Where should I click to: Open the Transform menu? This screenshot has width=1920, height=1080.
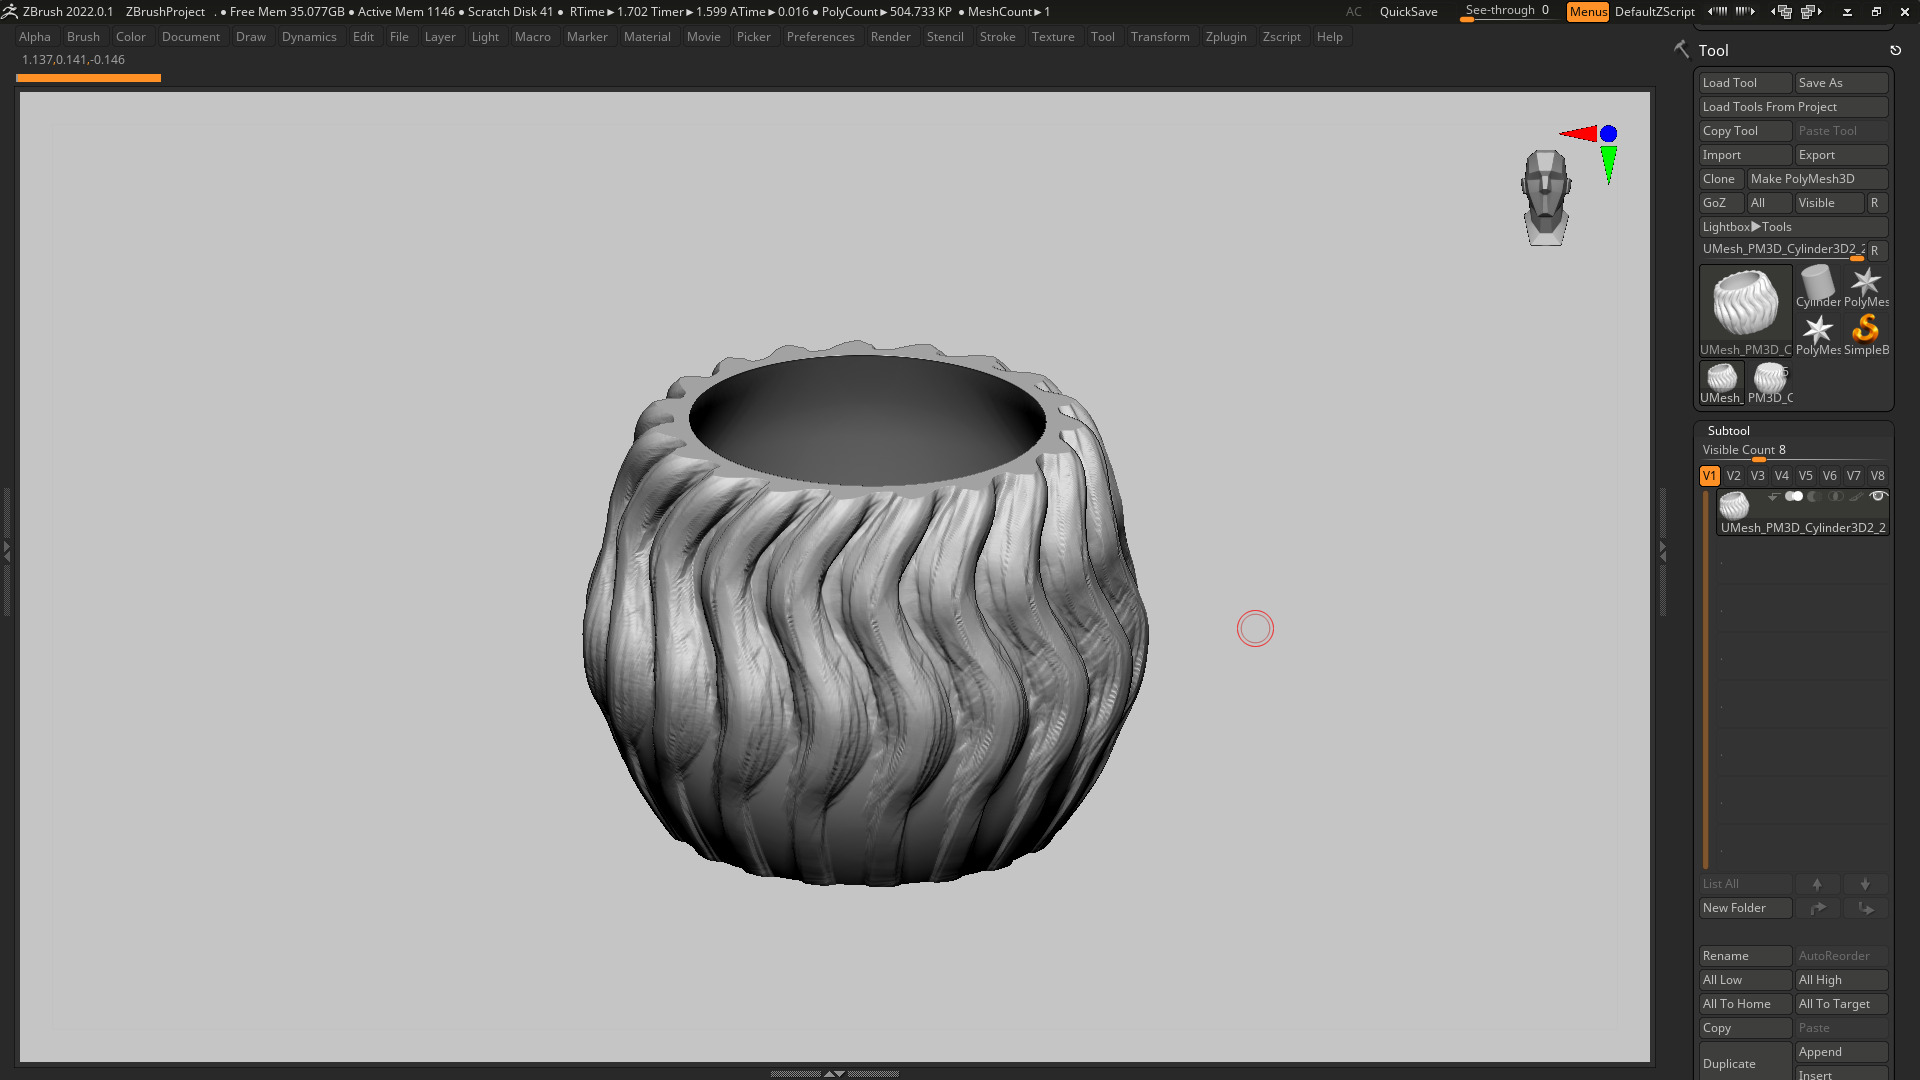click(1160, 37)
